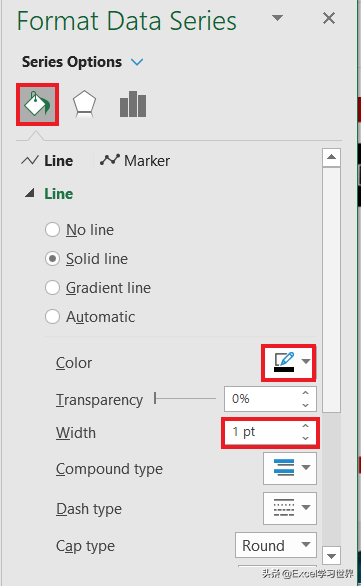Viewport: 361px width, 586px height.
Task: Select the Solid line radio button
Action: [52, 259]
